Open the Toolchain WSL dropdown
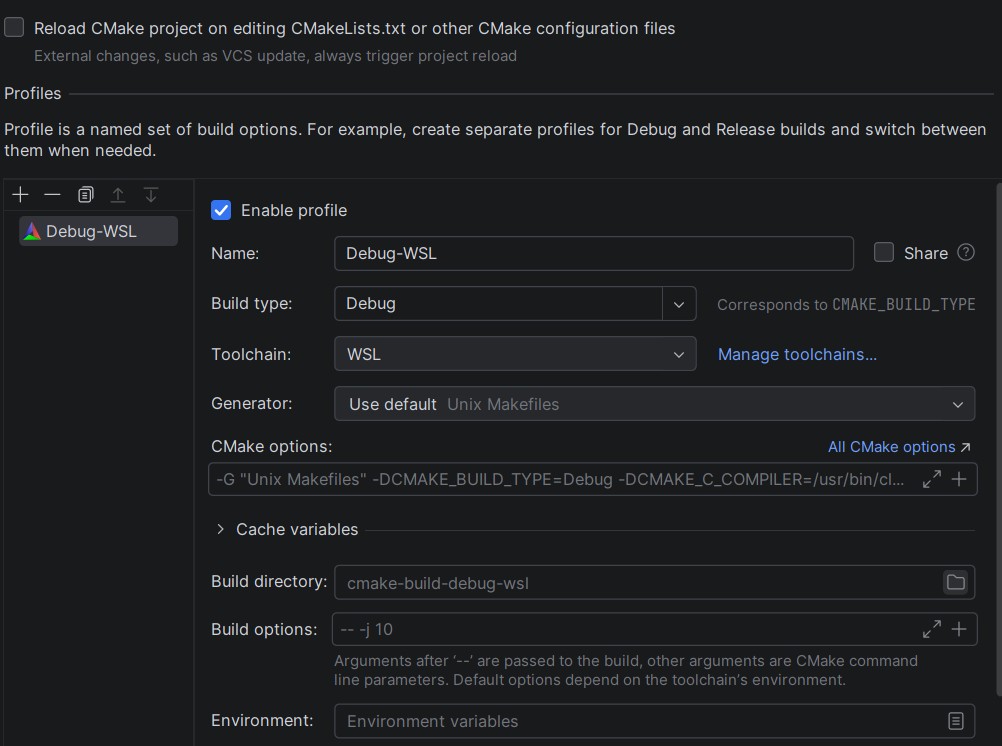Image resolution: width=1002 pixels, height=746 pixels. (x=515, y=354)
